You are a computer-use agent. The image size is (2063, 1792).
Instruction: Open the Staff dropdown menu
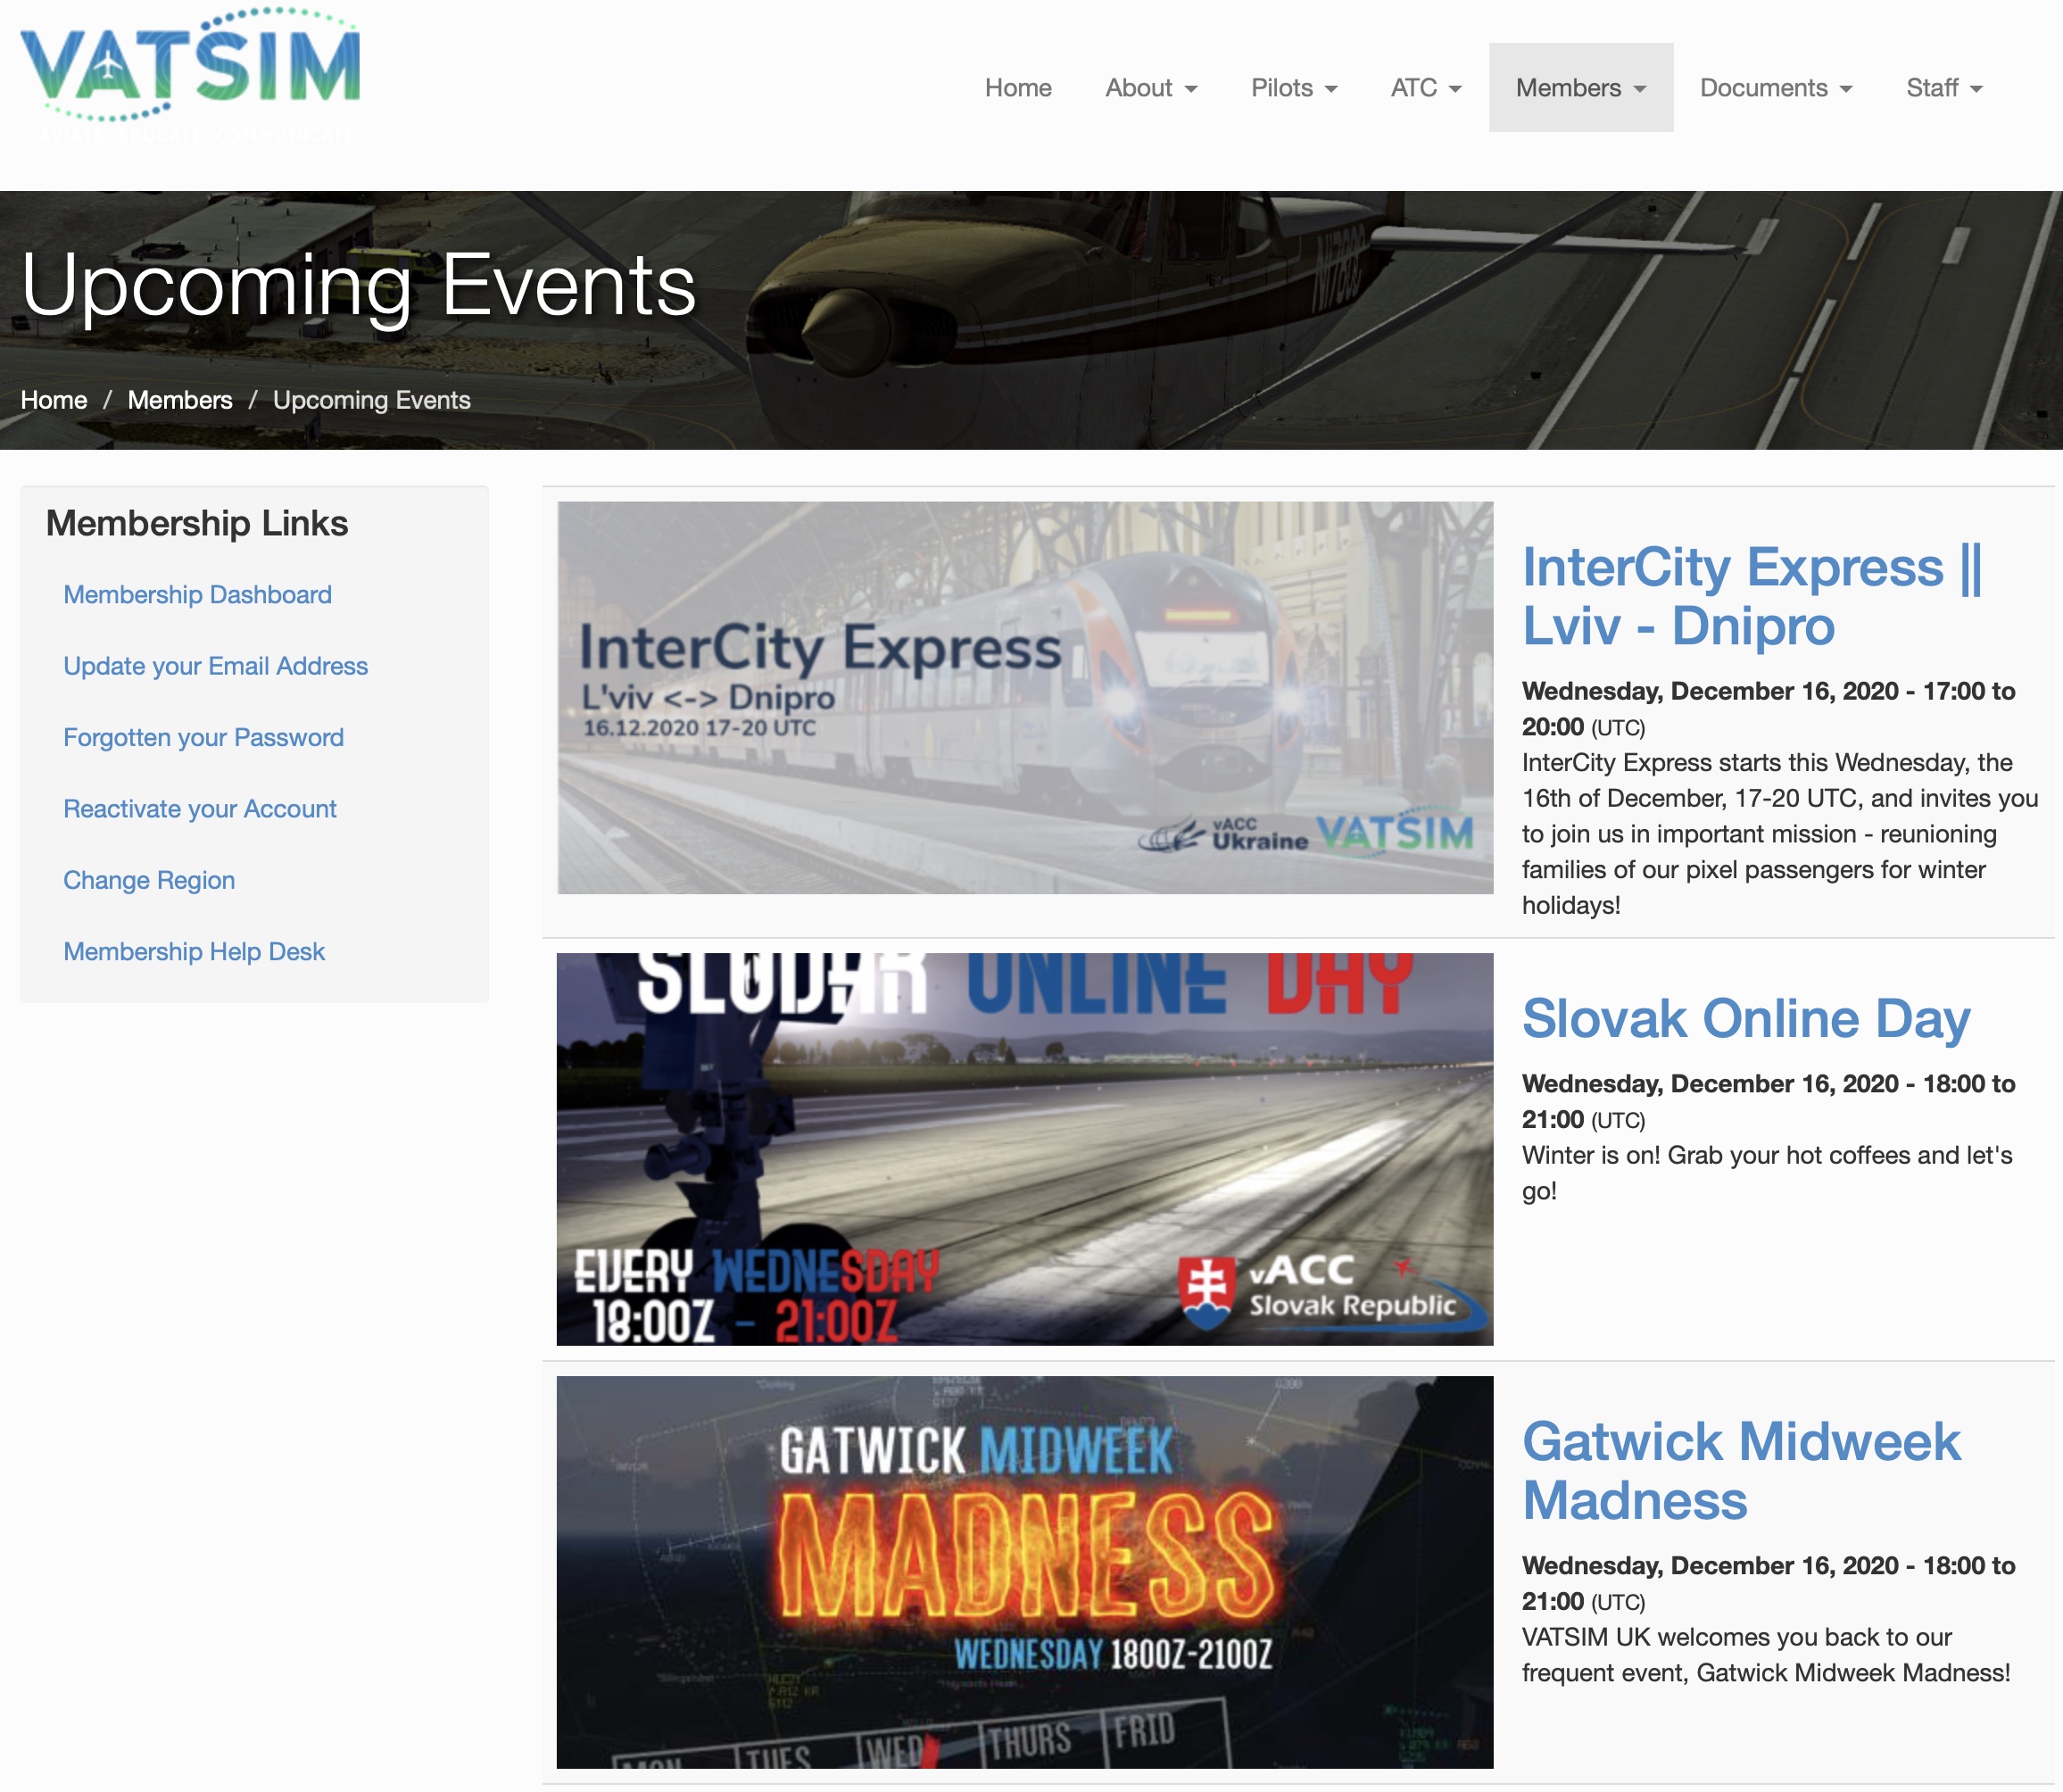[x=1943, y=88]
